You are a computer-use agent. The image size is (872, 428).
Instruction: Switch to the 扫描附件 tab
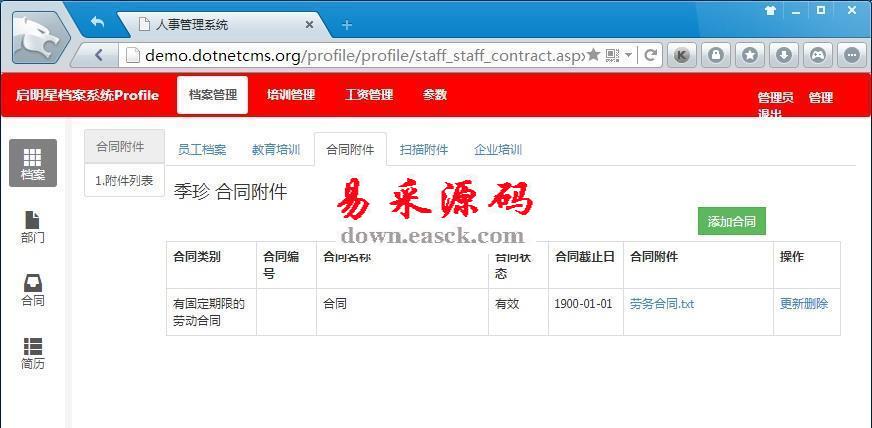[424, 150]
